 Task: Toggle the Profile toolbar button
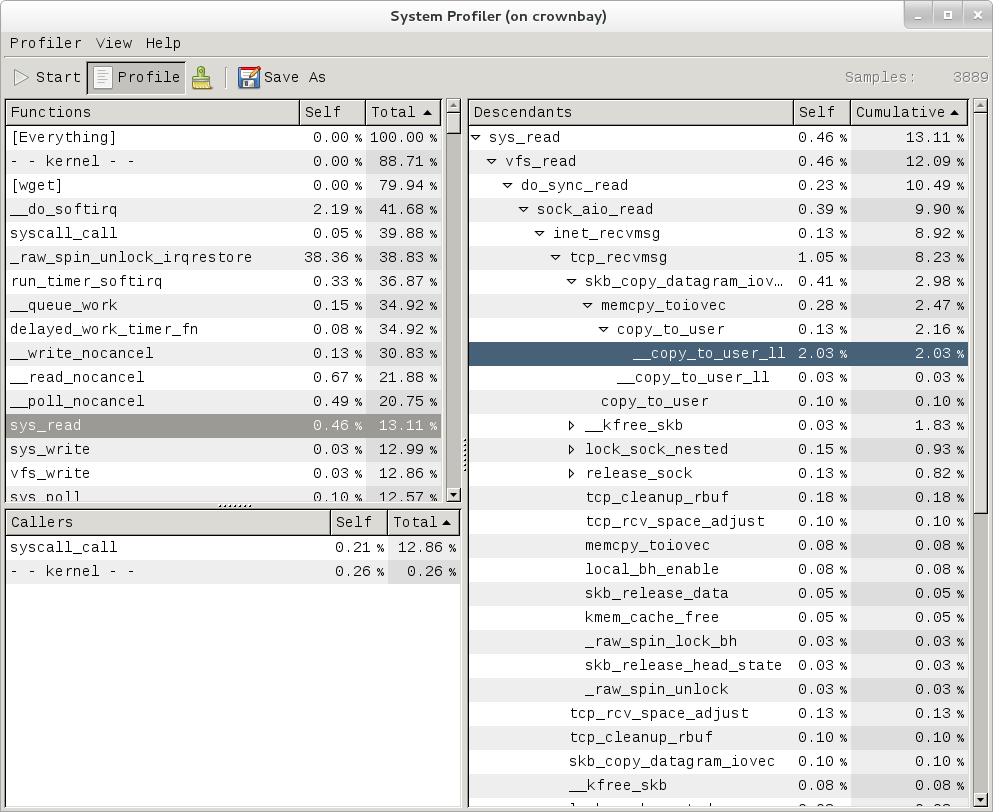click(136, 77)
